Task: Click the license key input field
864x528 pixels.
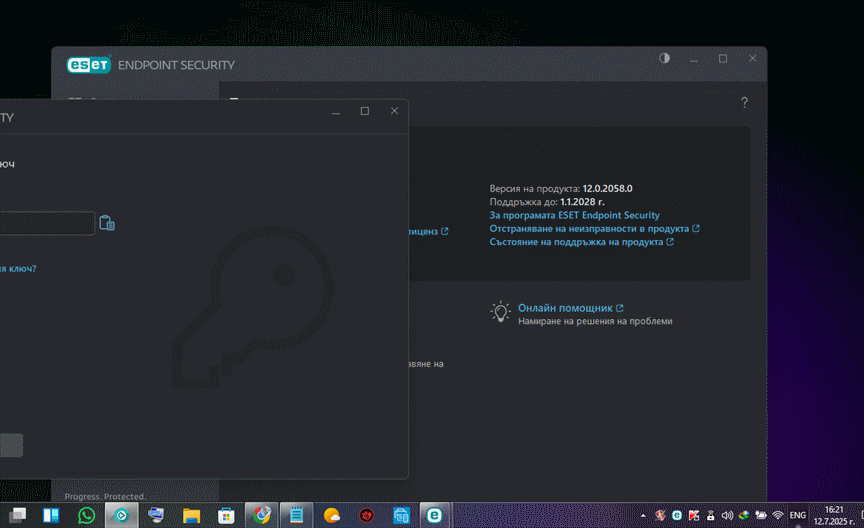Action: point(47,223)
